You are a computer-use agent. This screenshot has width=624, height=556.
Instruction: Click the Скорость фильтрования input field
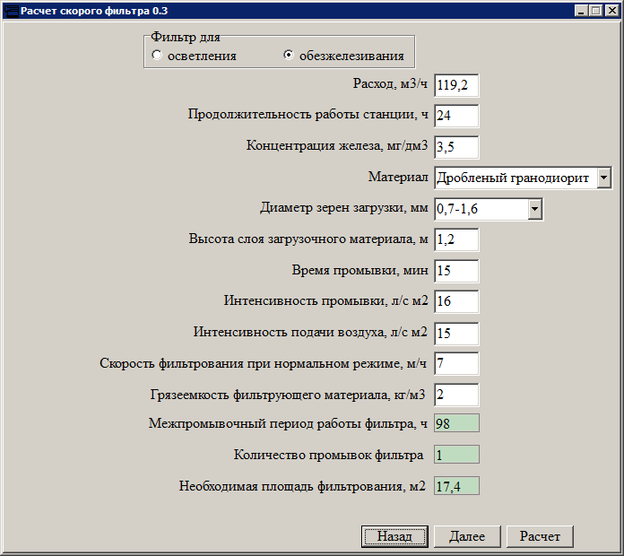point(456,363)
